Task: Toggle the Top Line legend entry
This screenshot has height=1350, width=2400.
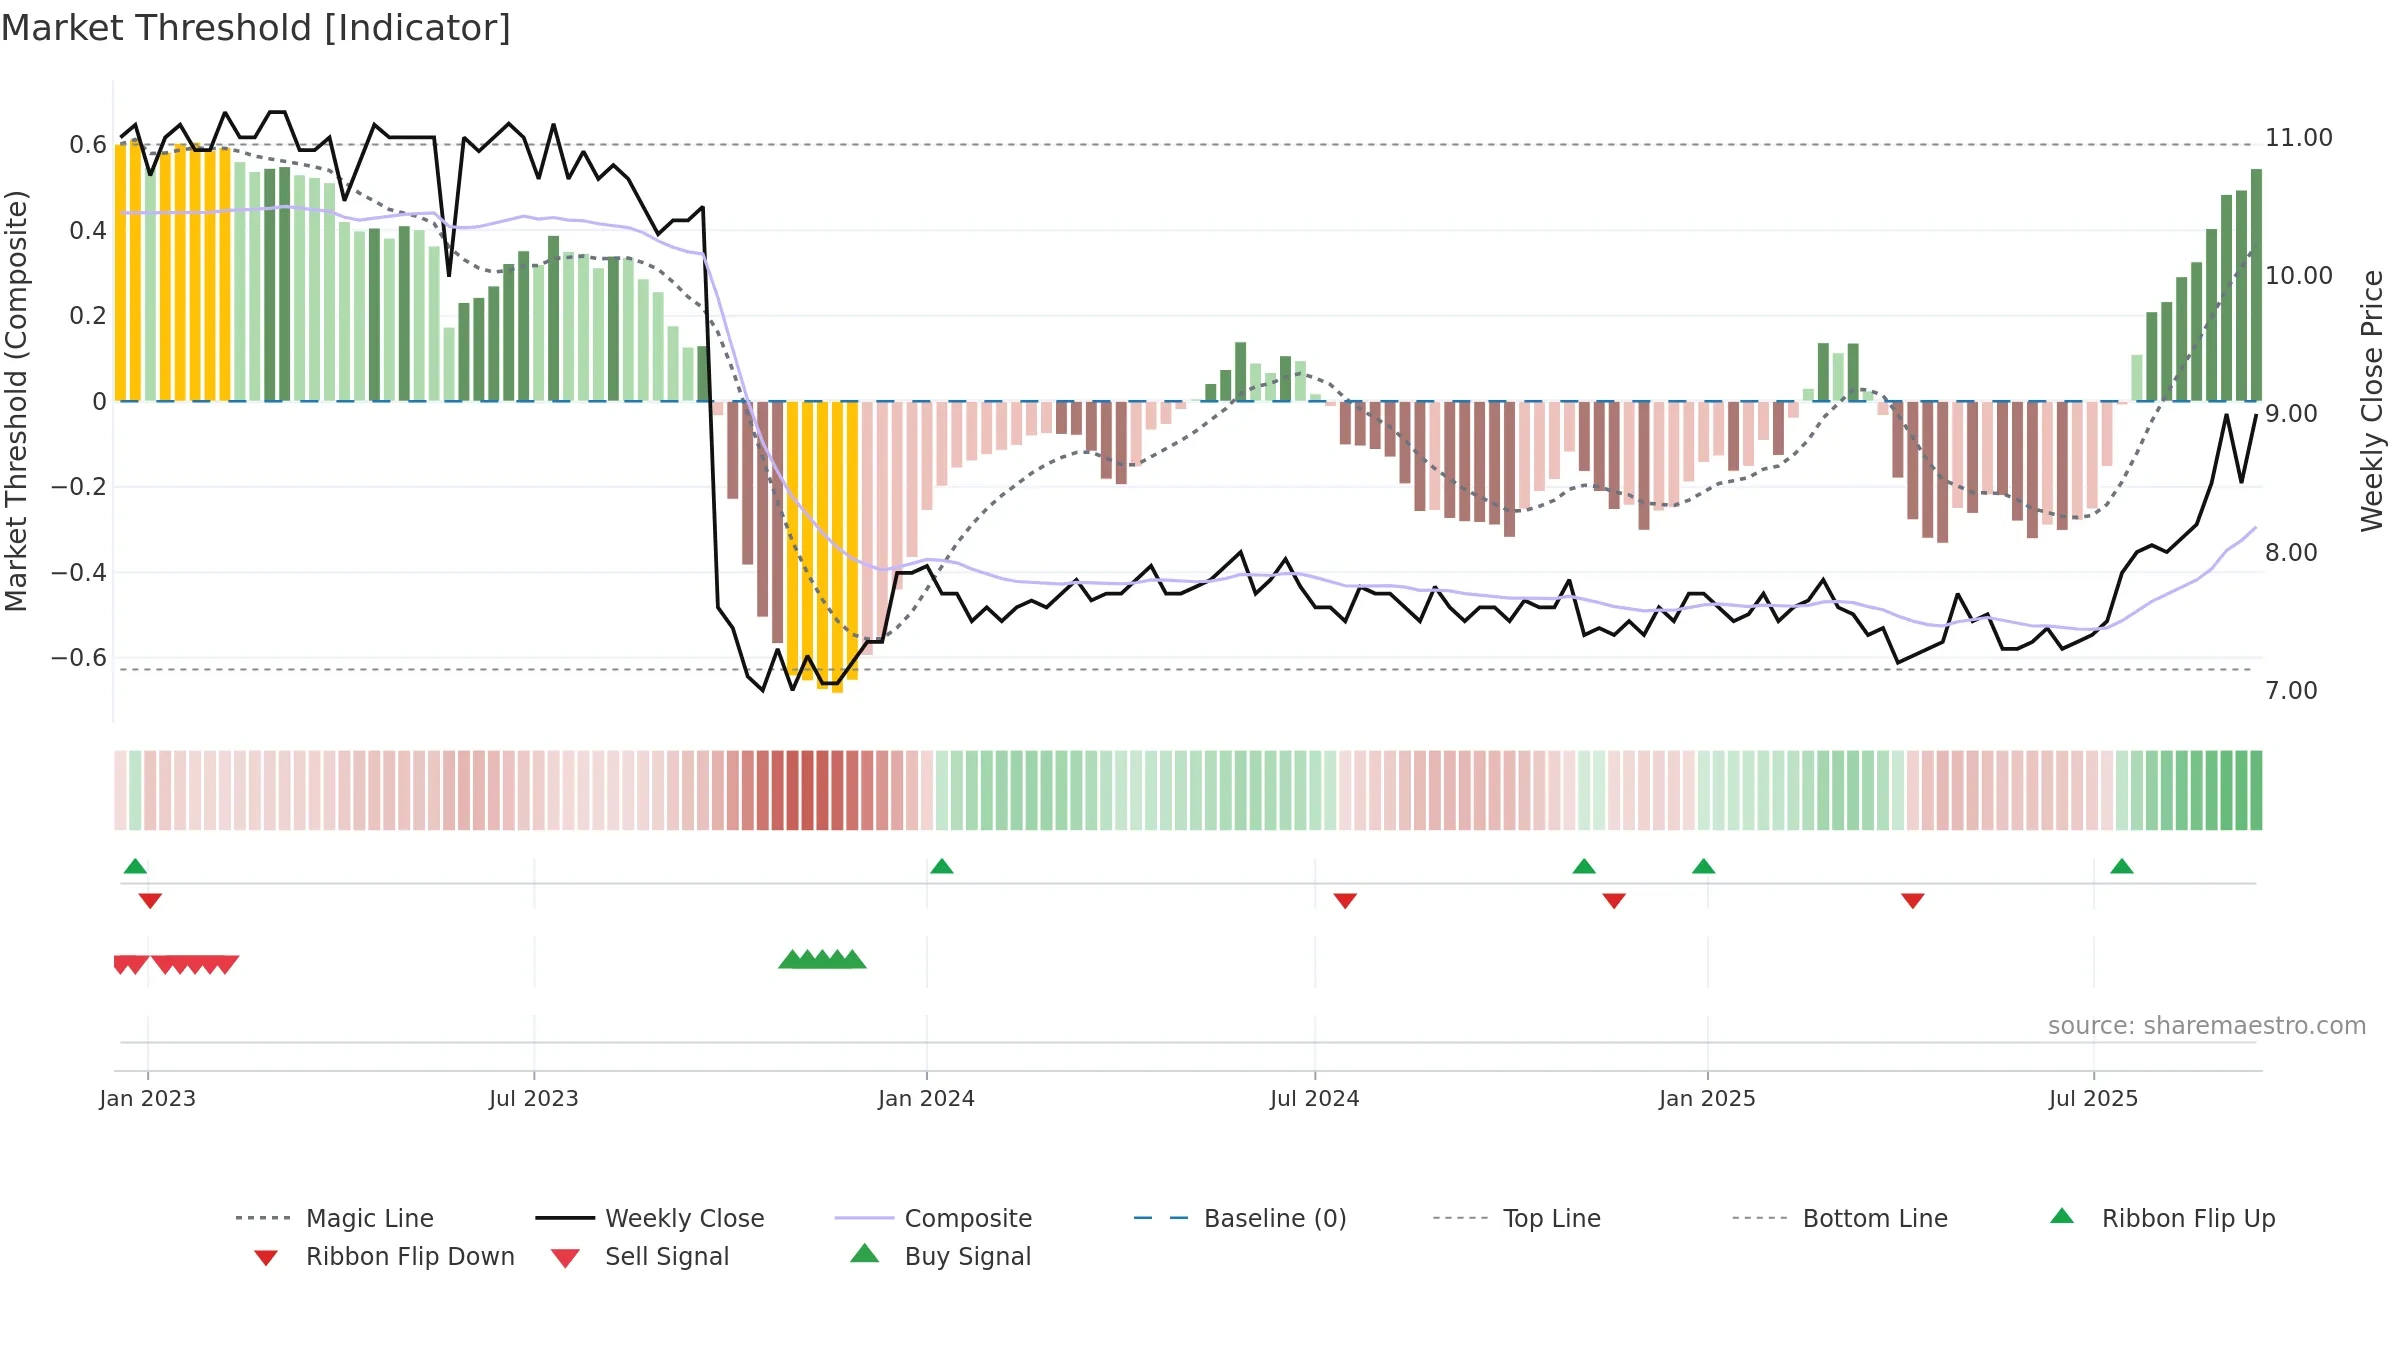Action: click(x=1516, y=1218)
